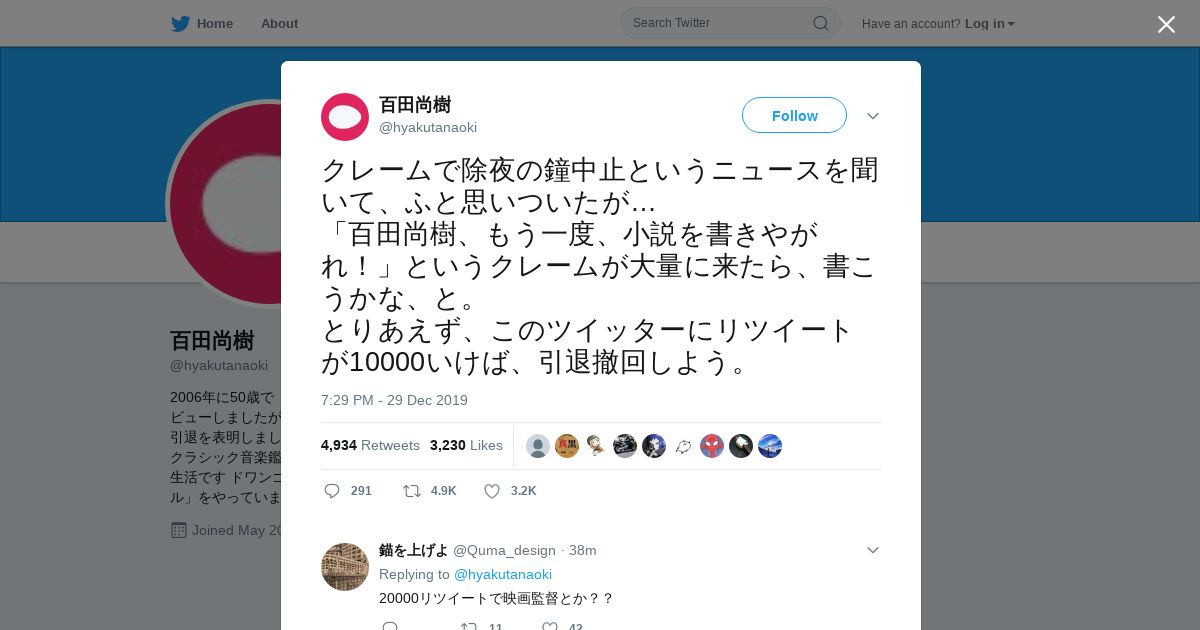Expand options chevron on Quma_design reply
The width and height of the screenshot is (1200, 630).
click(x=873, y=550)
